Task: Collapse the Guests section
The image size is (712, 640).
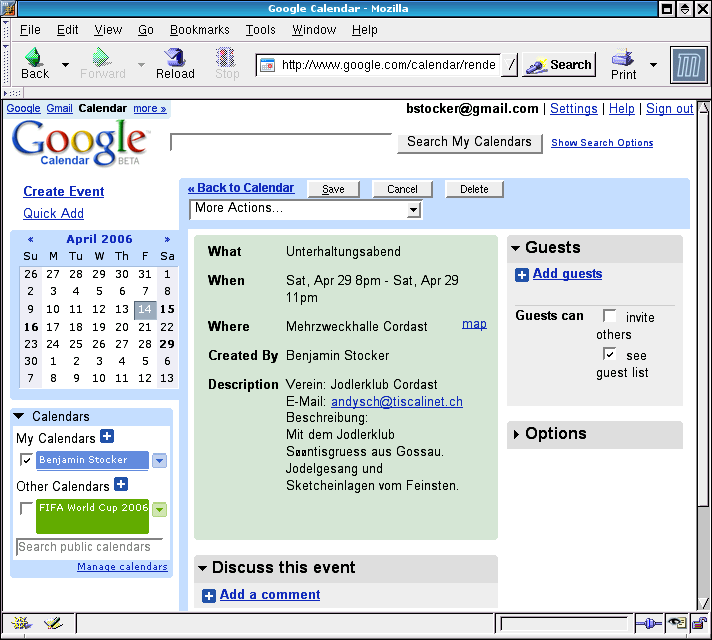Action: click(x=515, y=248)
